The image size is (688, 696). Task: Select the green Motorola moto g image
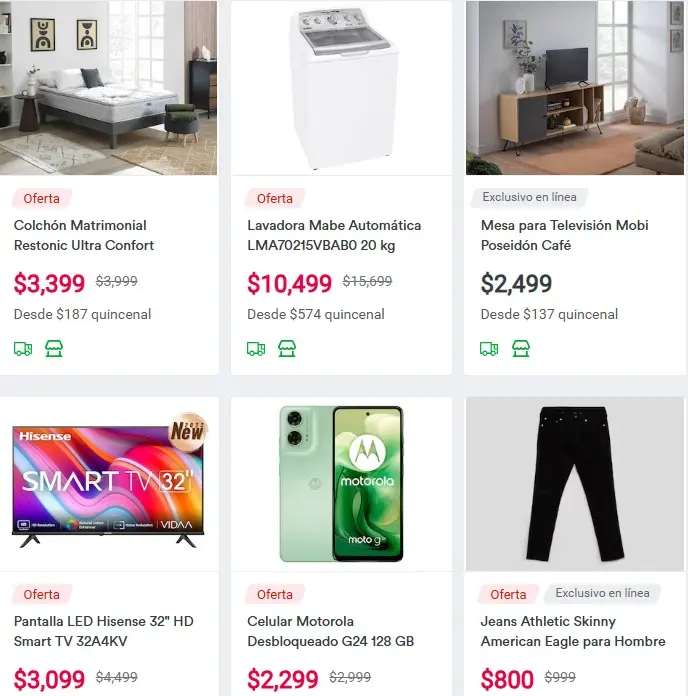pyautogui.click(x=341, y=484)
